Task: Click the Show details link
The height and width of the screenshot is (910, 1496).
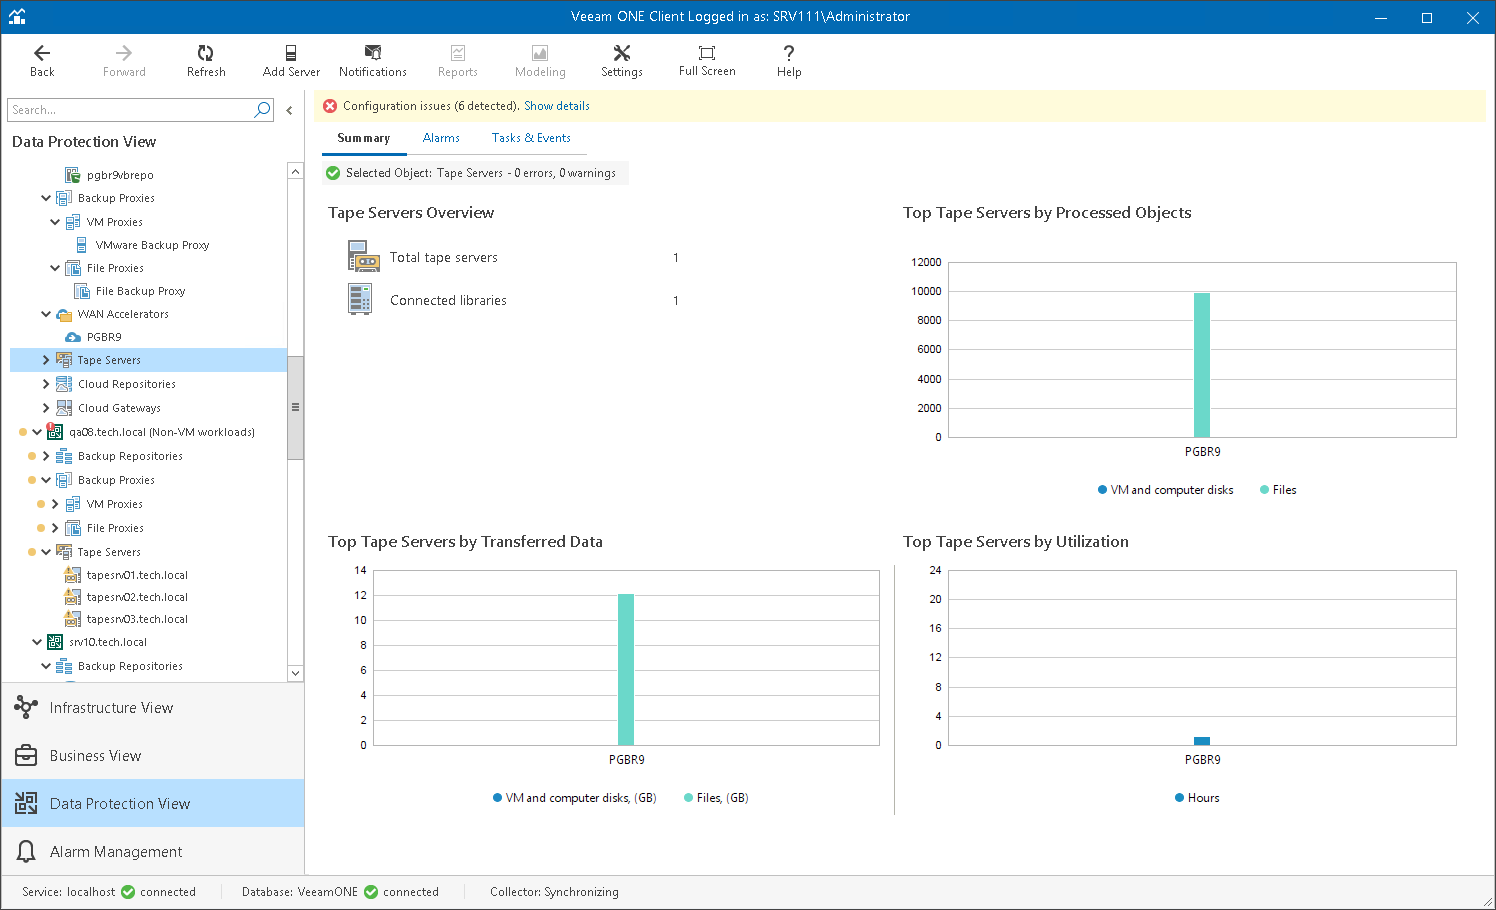Action: (x=557, y=106)
